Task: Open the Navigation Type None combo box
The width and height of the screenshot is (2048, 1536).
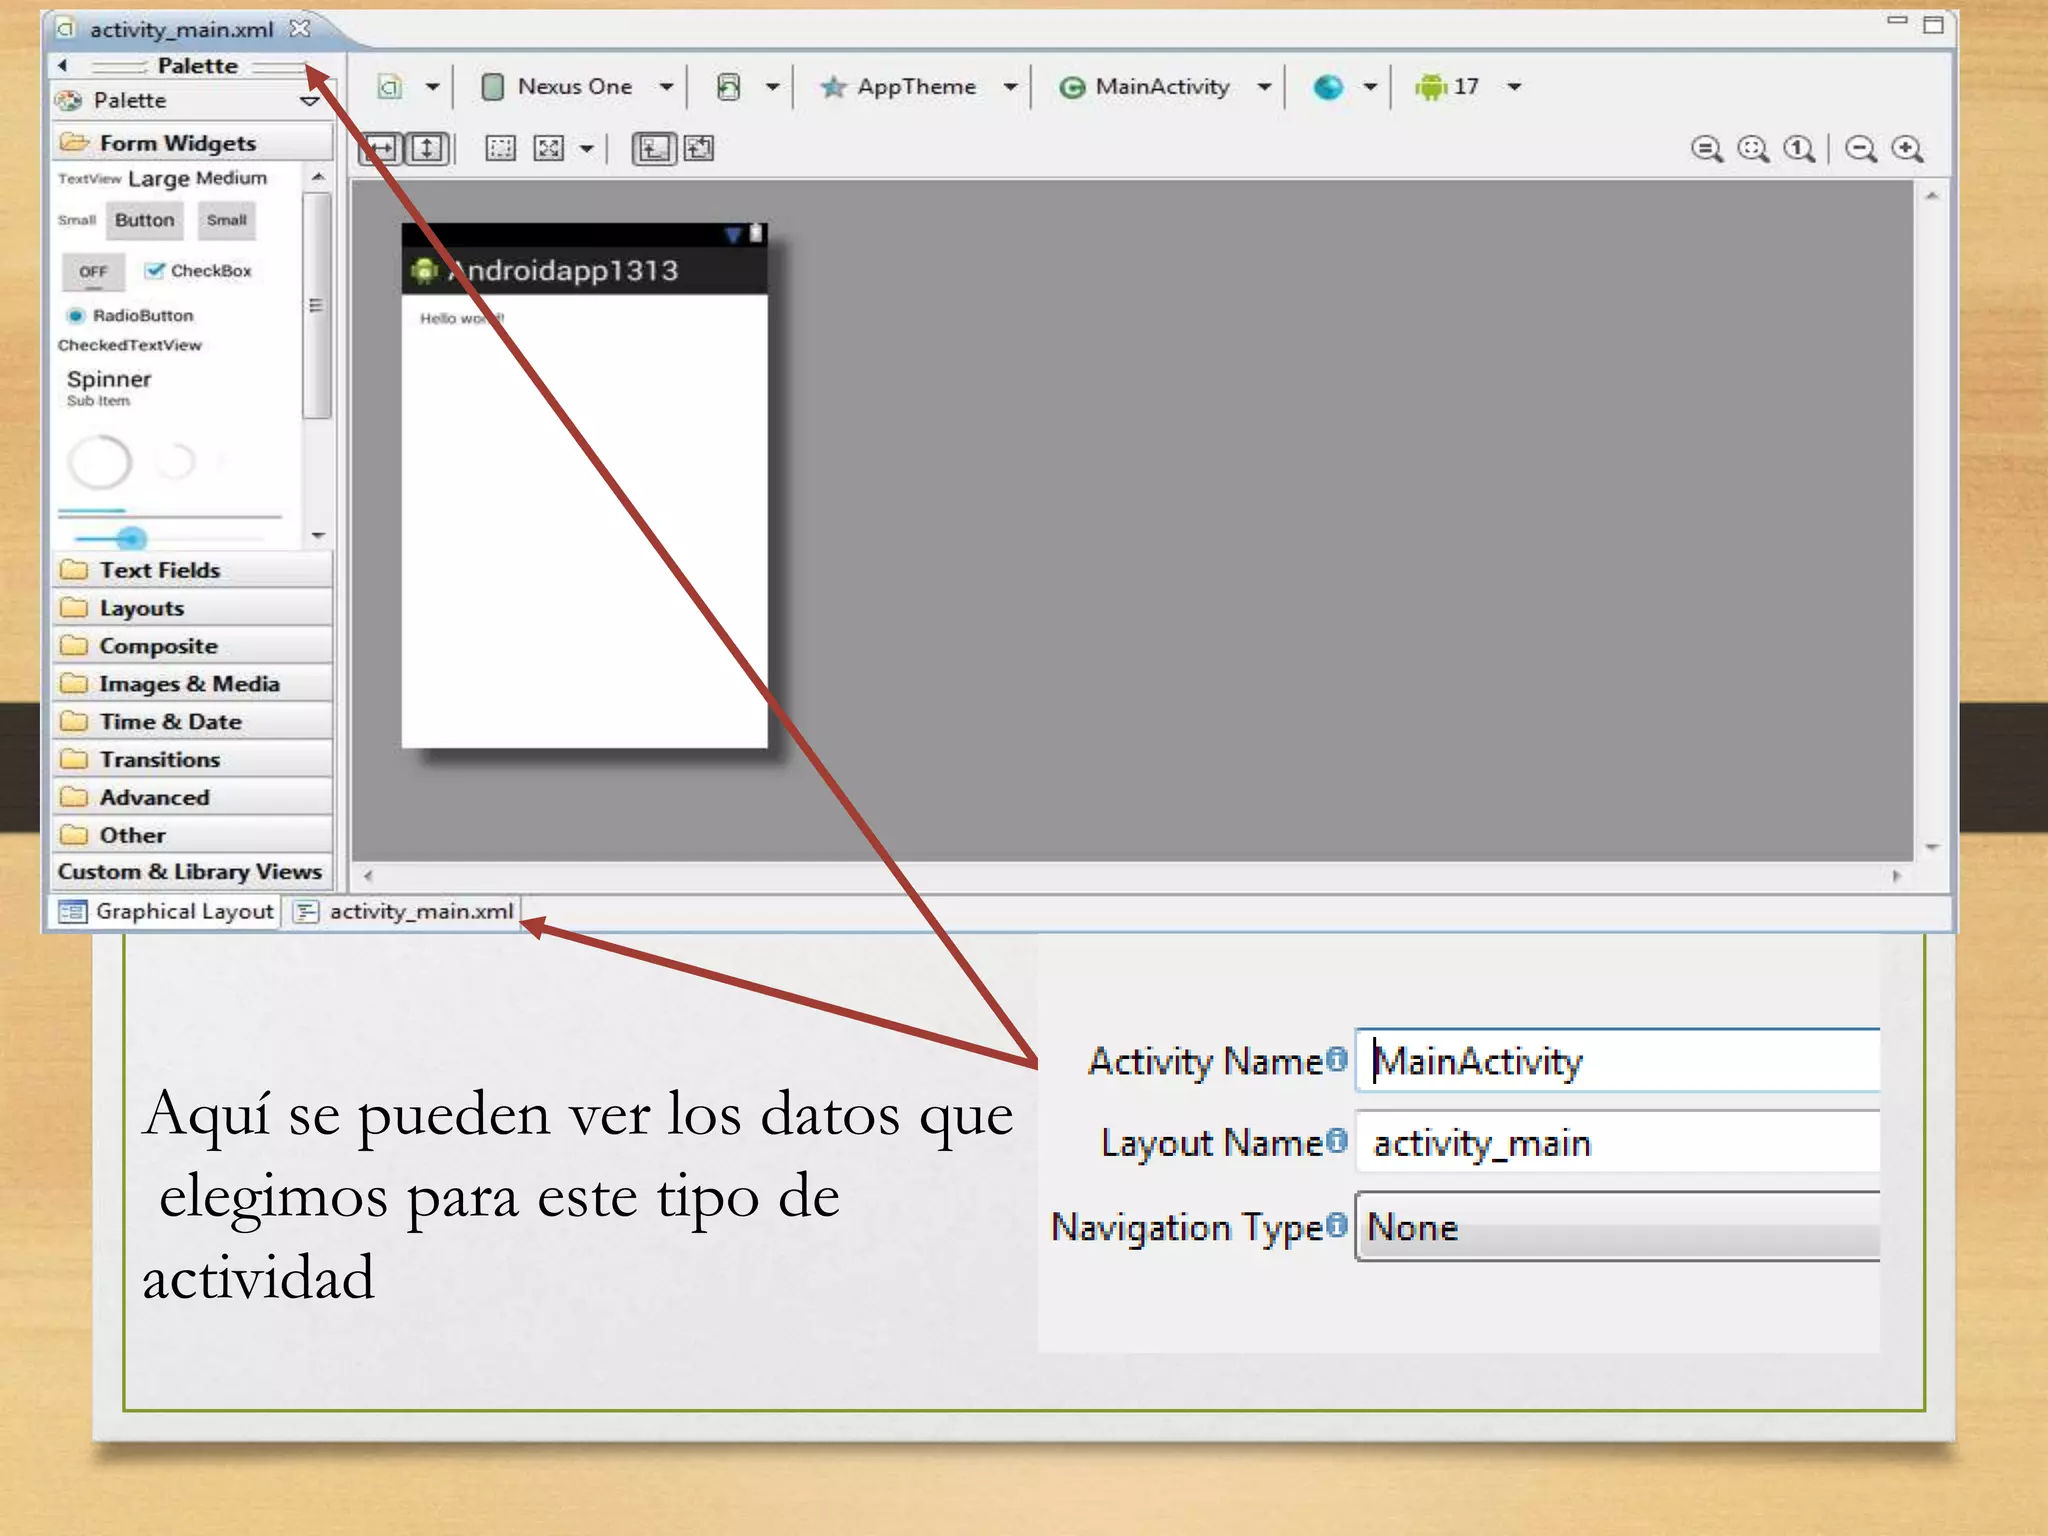Action: pos(1618,1226)
